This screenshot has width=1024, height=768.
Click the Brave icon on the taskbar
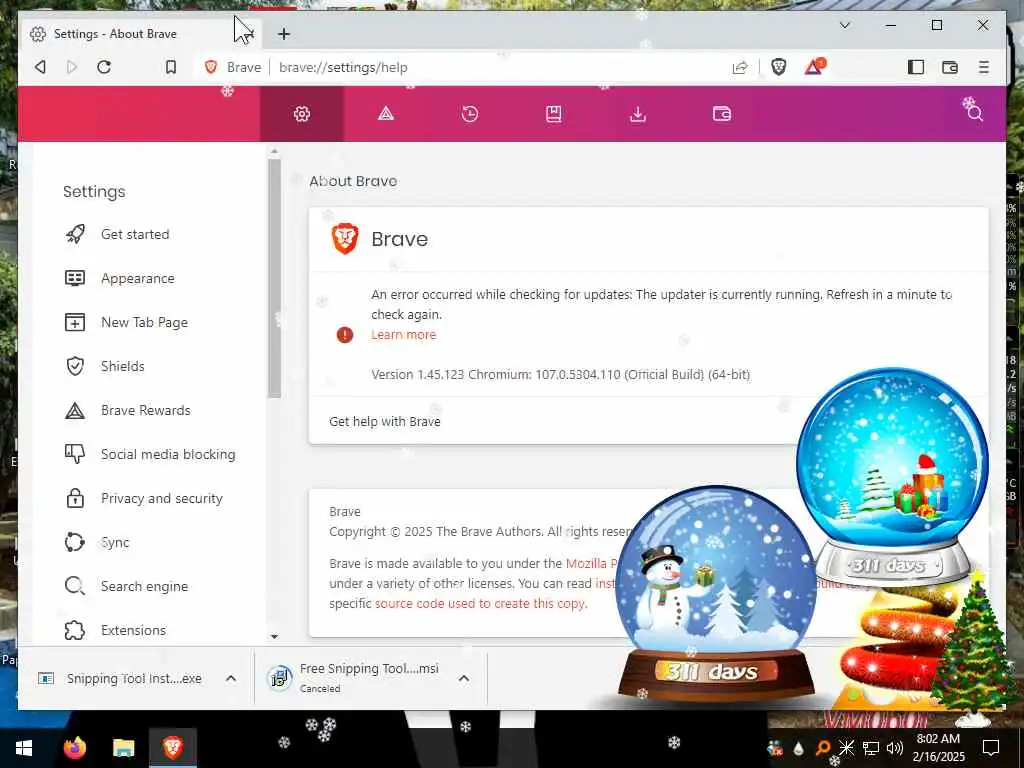point(172,748)
